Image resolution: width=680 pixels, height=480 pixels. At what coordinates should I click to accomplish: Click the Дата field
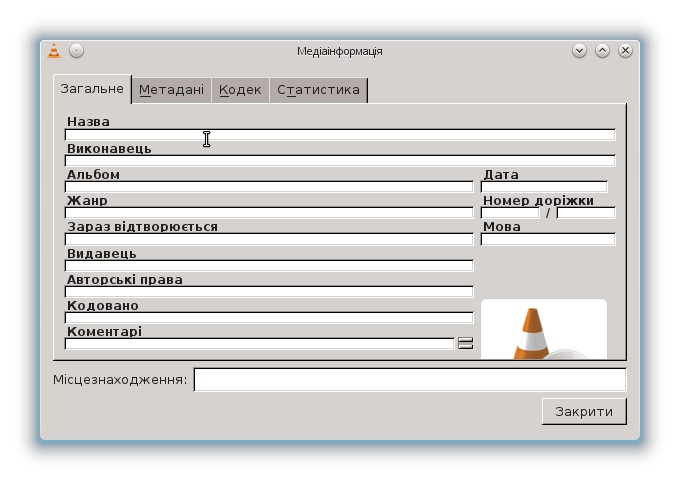point(544,187)
